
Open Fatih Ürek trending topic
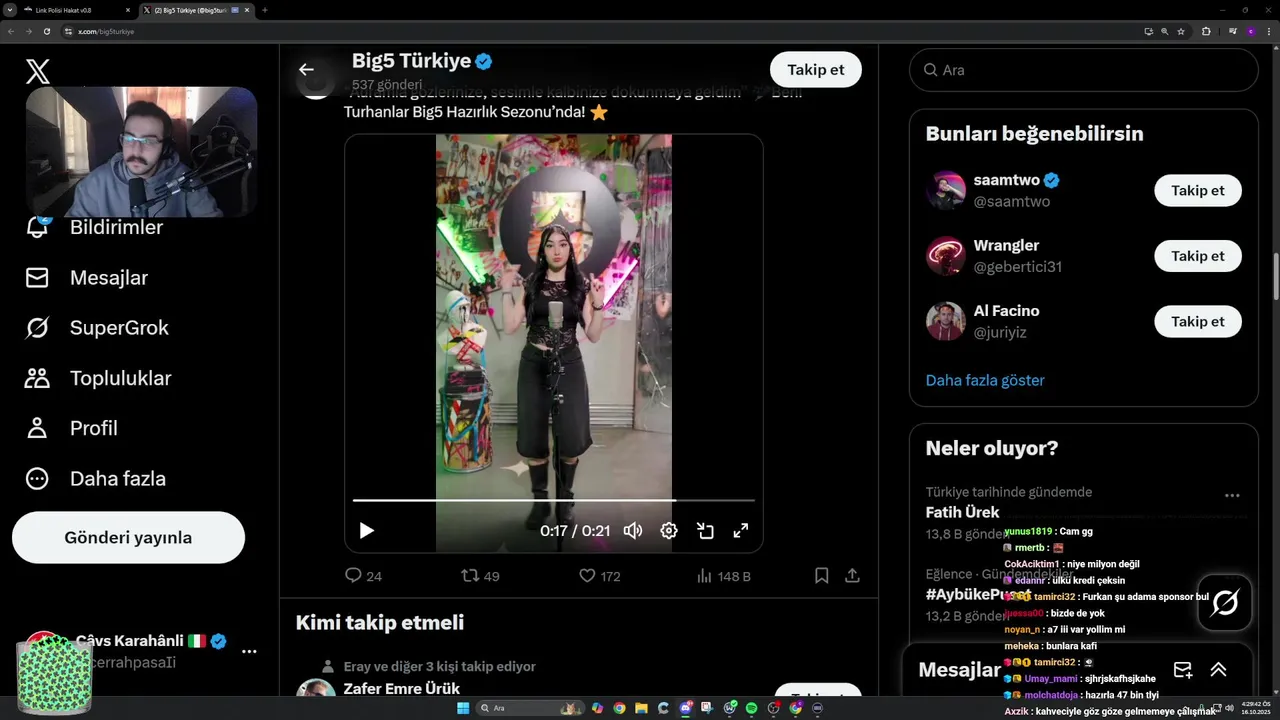click(x=962, y=512)
